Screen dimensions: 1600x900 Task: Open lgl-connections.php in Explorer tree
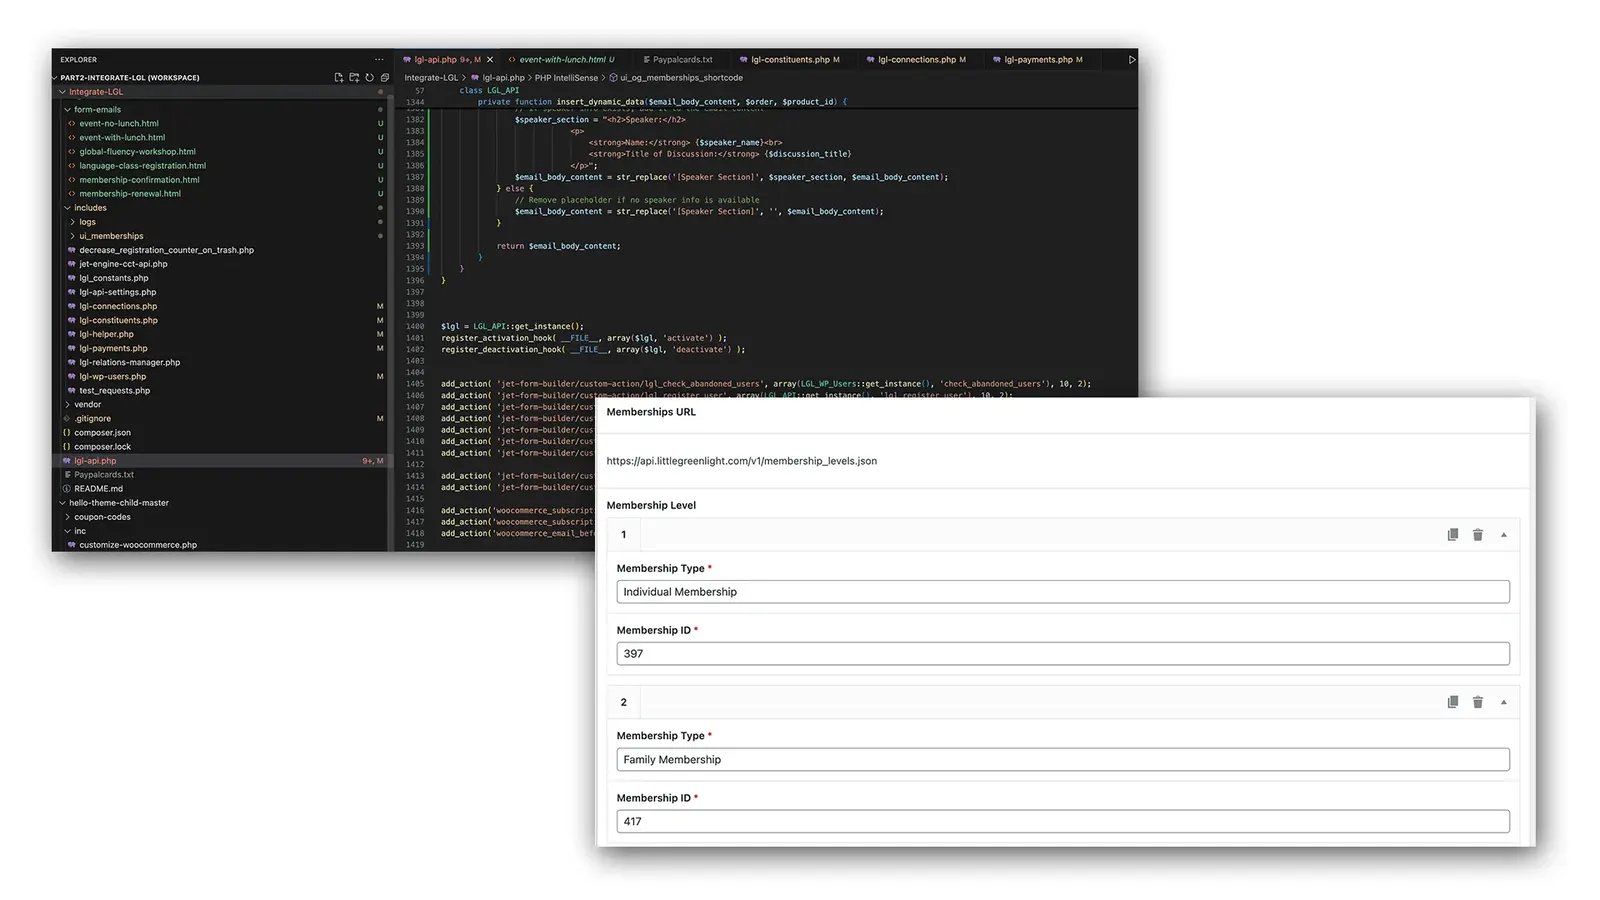tap(118, 306)
